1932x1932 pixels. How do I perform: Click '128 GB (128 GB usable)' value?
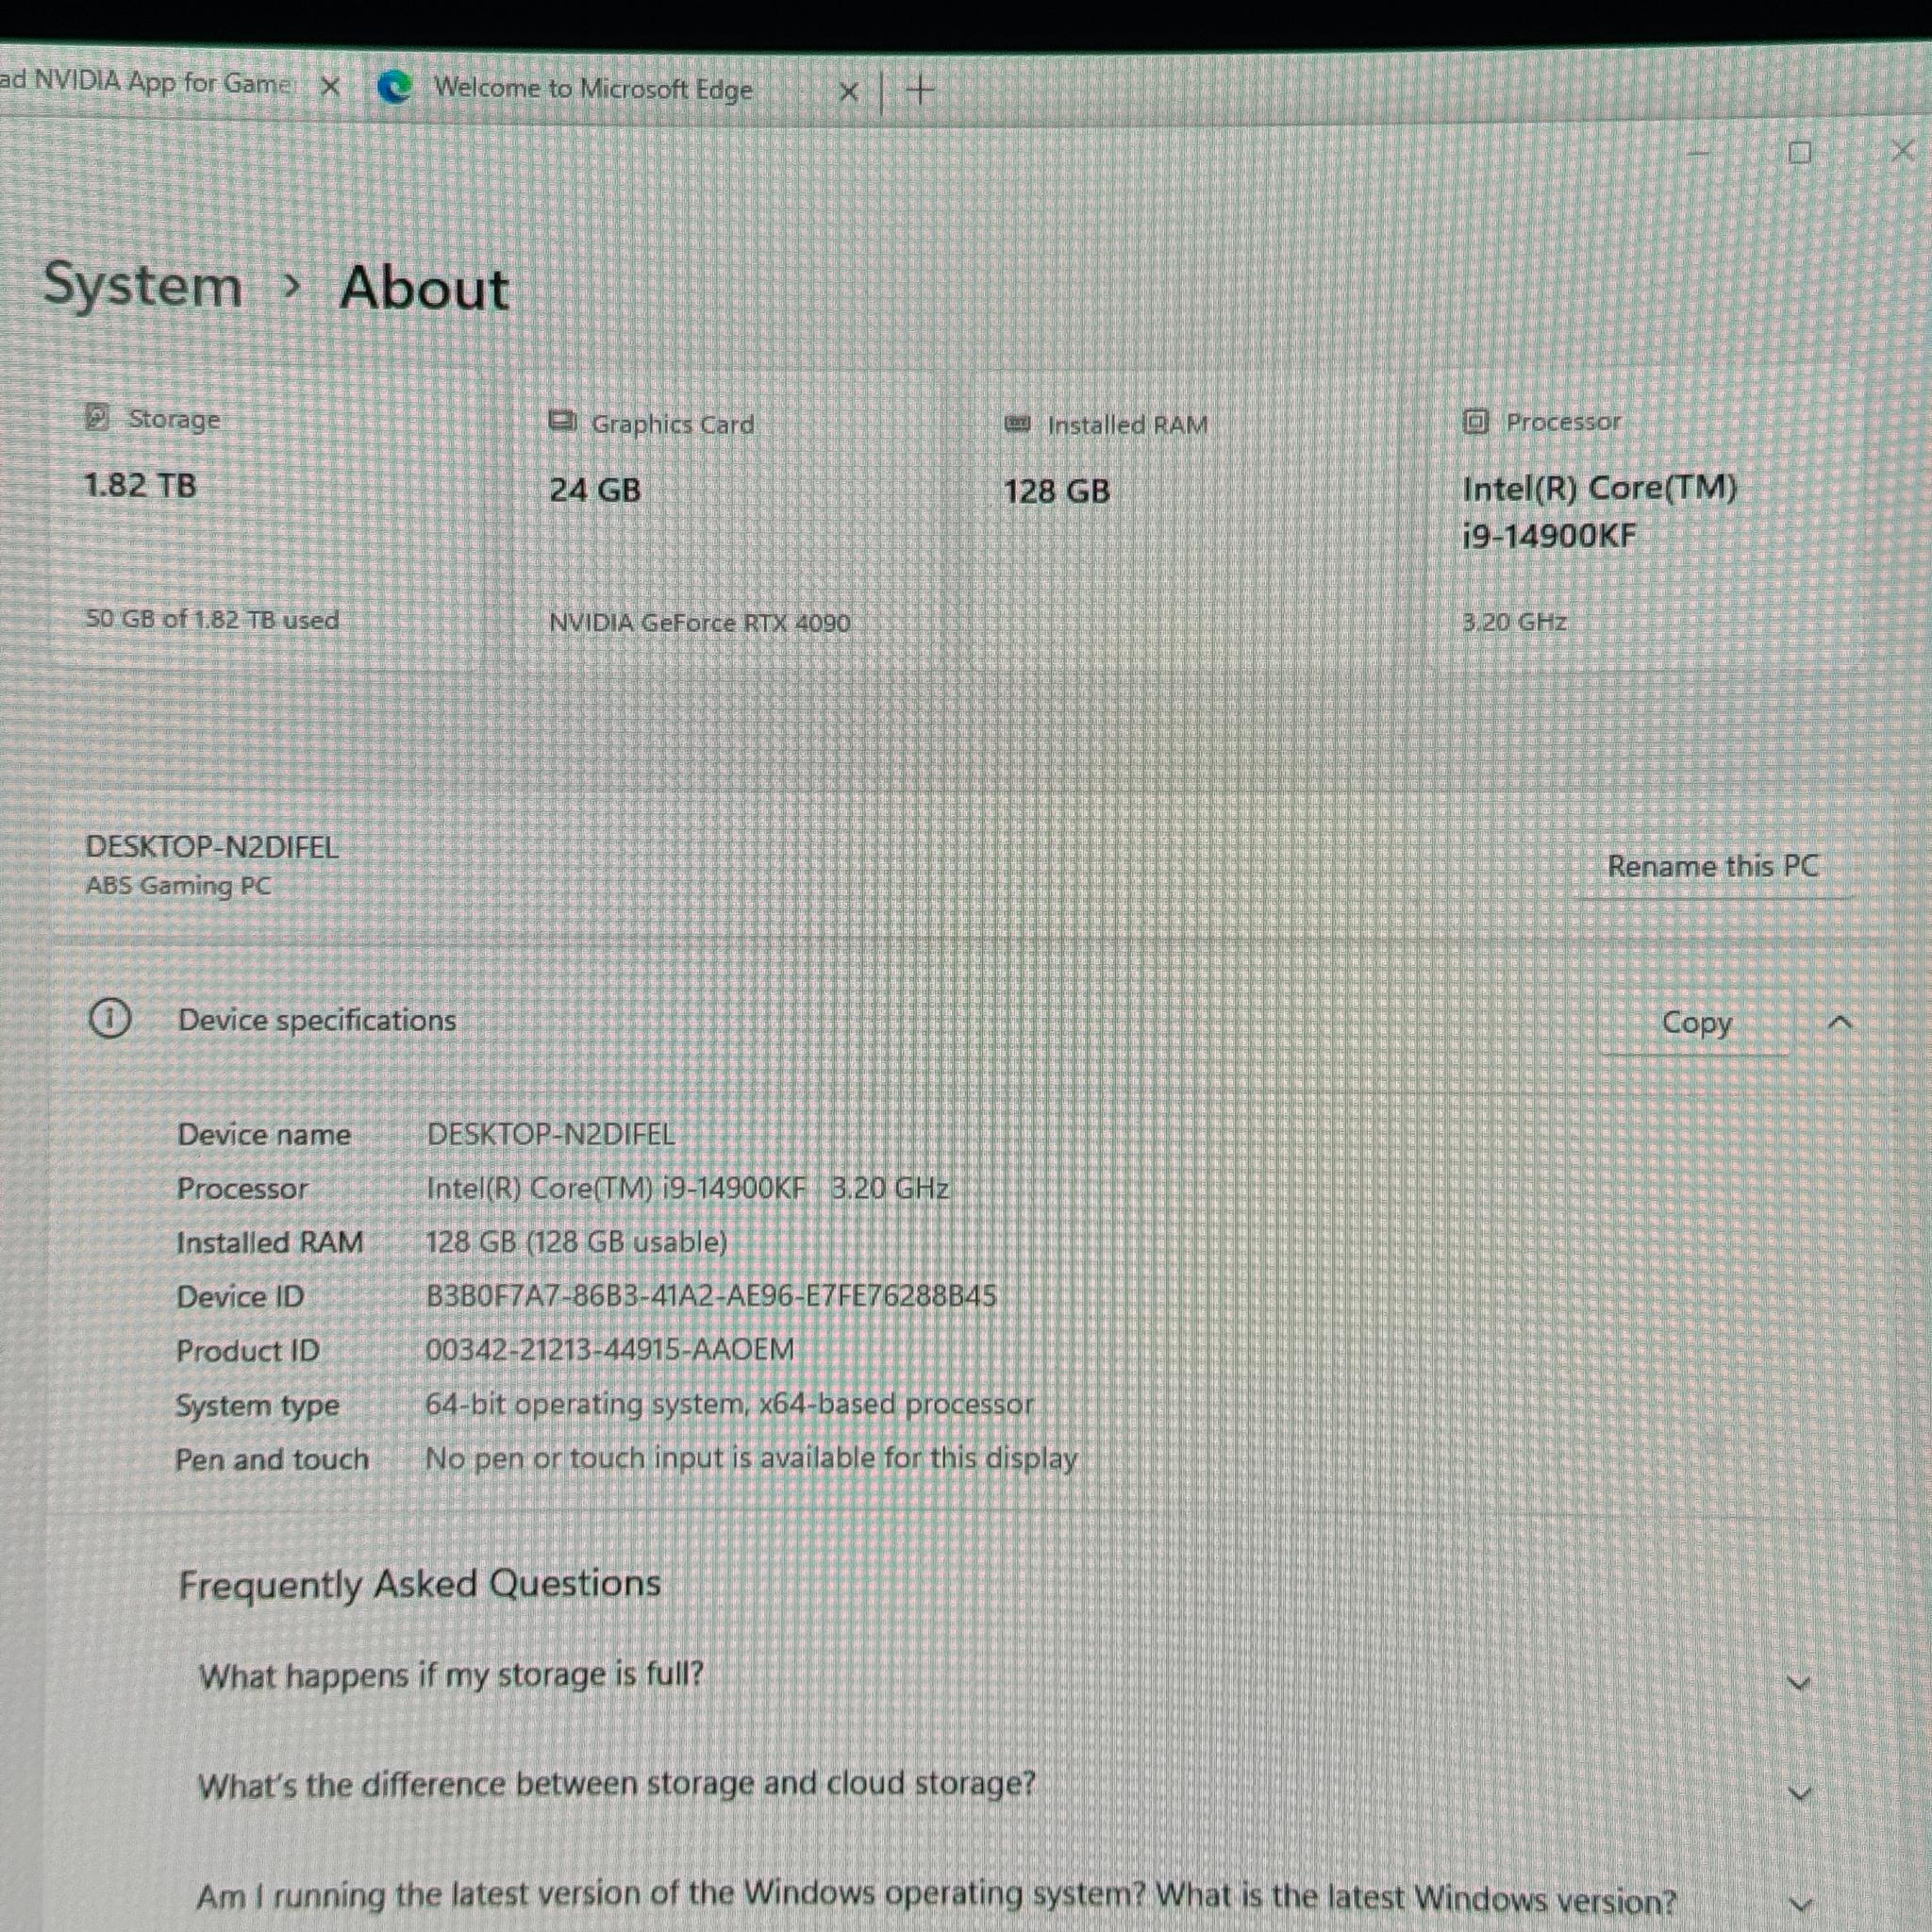click(x=576, y=1242)
